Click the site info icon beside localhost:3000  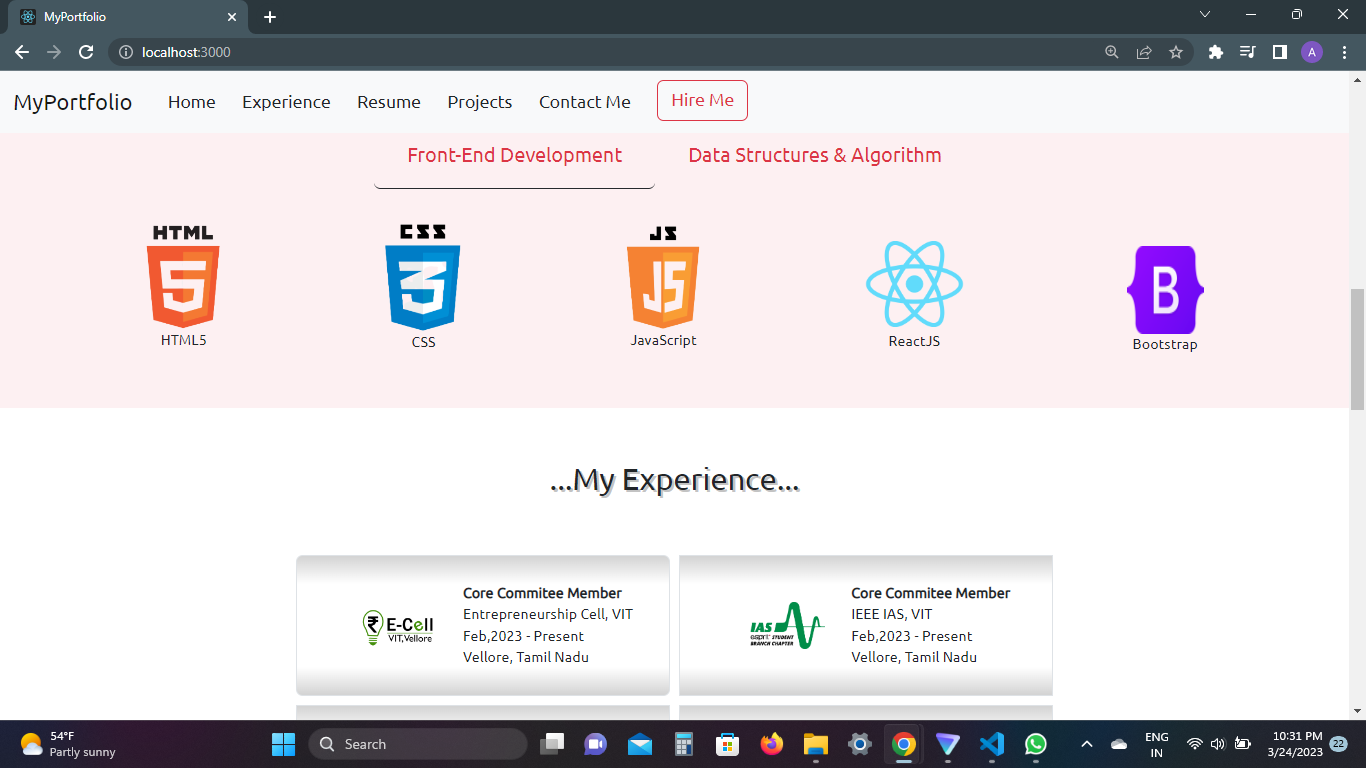click(x=126, y=52)
